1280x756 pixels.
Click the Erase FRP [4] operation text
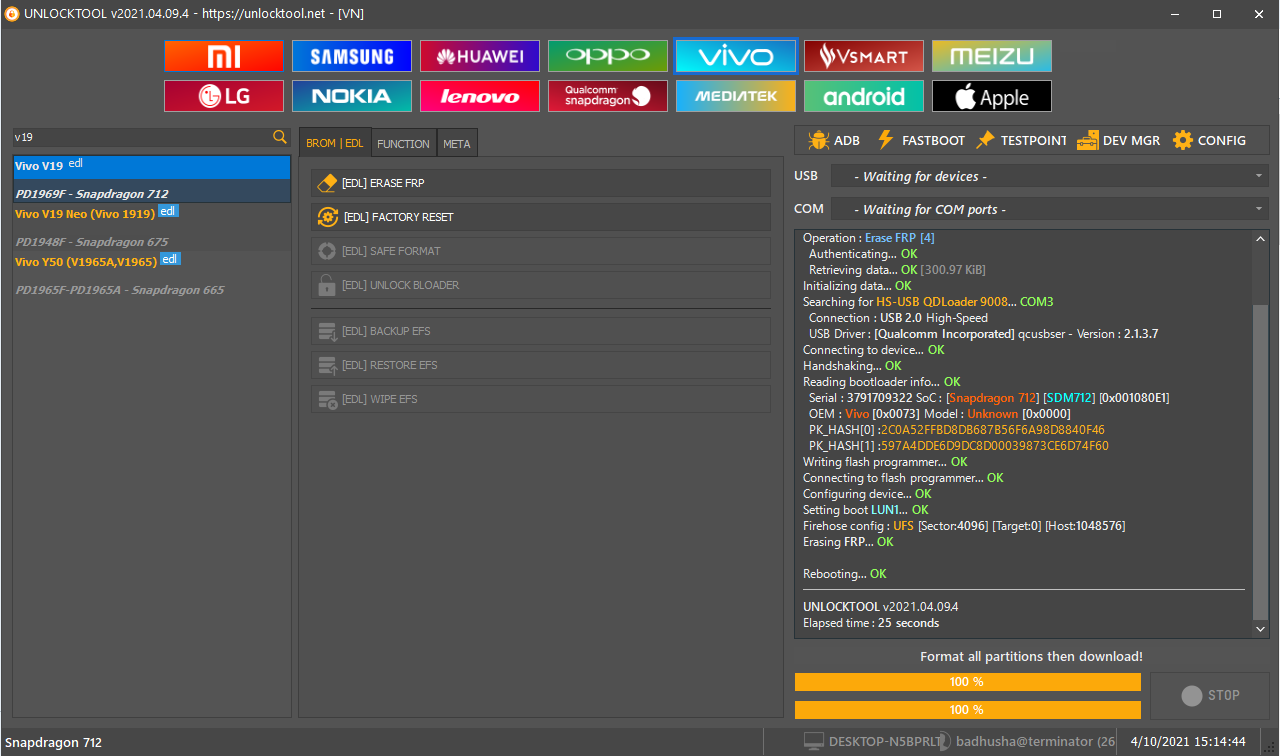900,238
